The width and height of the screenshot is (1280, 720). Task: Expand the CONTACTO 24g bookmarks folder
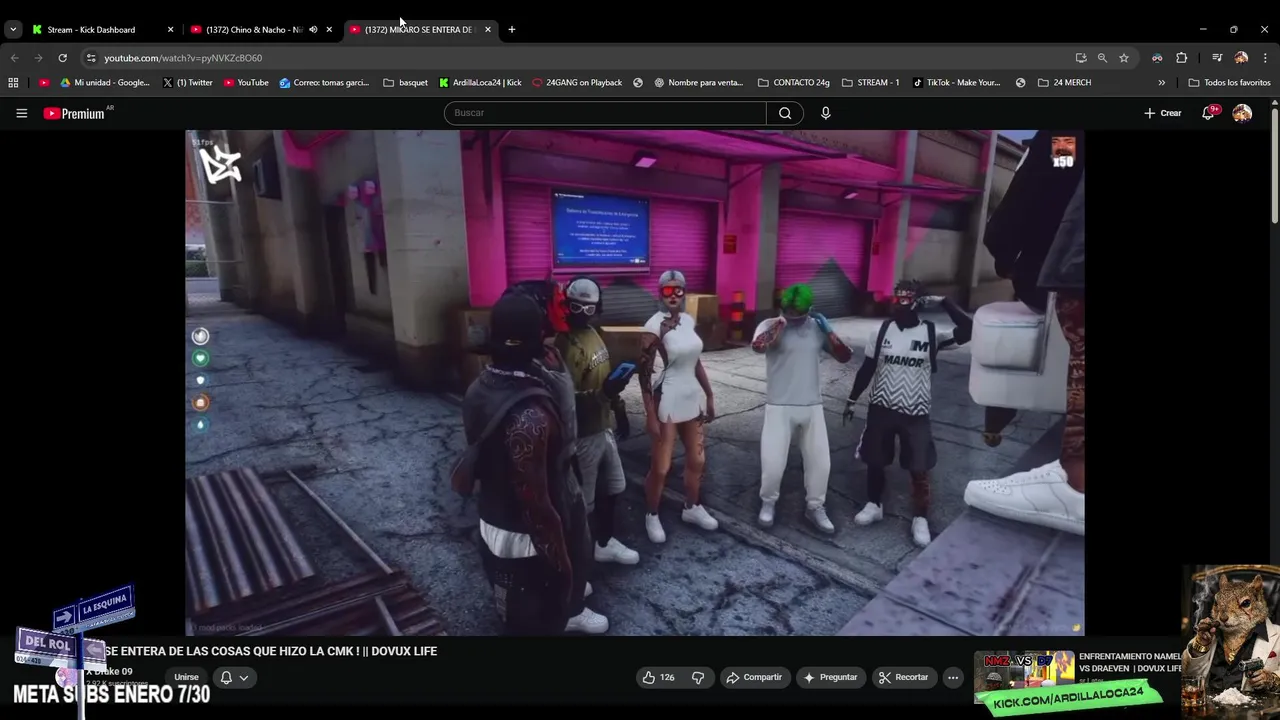(794, 83)
